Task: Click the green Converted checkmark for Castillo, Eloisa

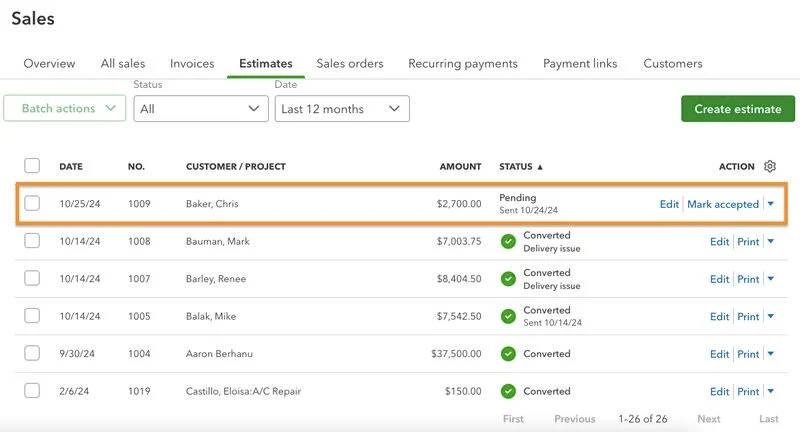Action: [x=508, y=391]
